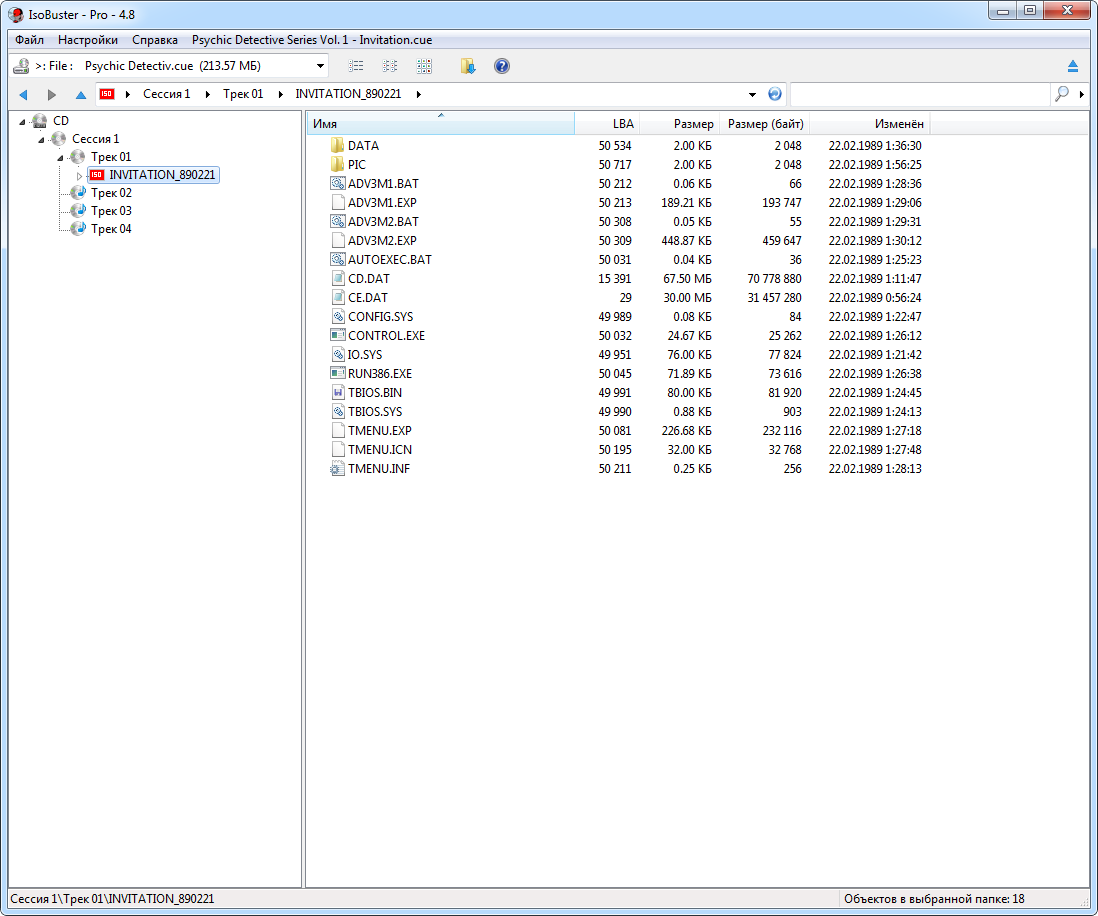Image resolution: width=1098 pixels, height=916 pixels.
Task: Open the Psychic Detective Series cue menu
Action: [312, 40]
